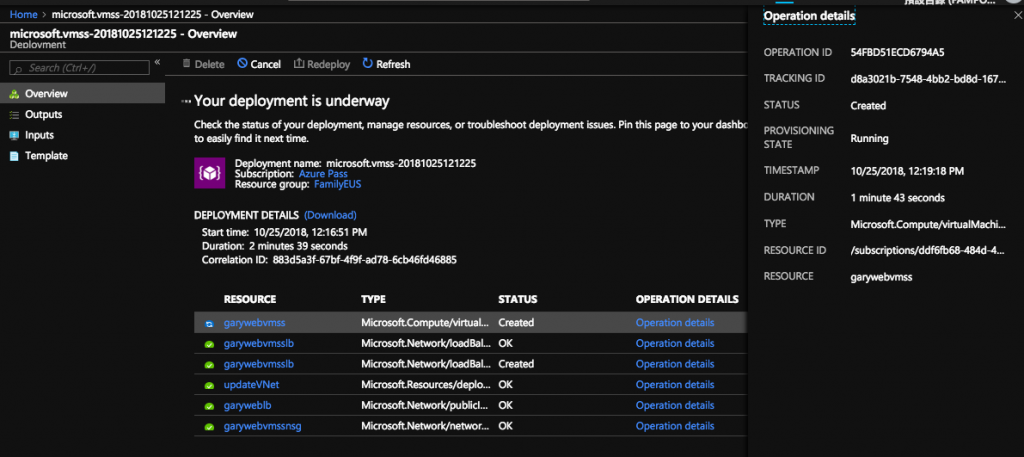The width and height of the screenshot is (1024, 457).
Task: Open Operation details for garyweblb row
Action: click(x=675, y=405)
